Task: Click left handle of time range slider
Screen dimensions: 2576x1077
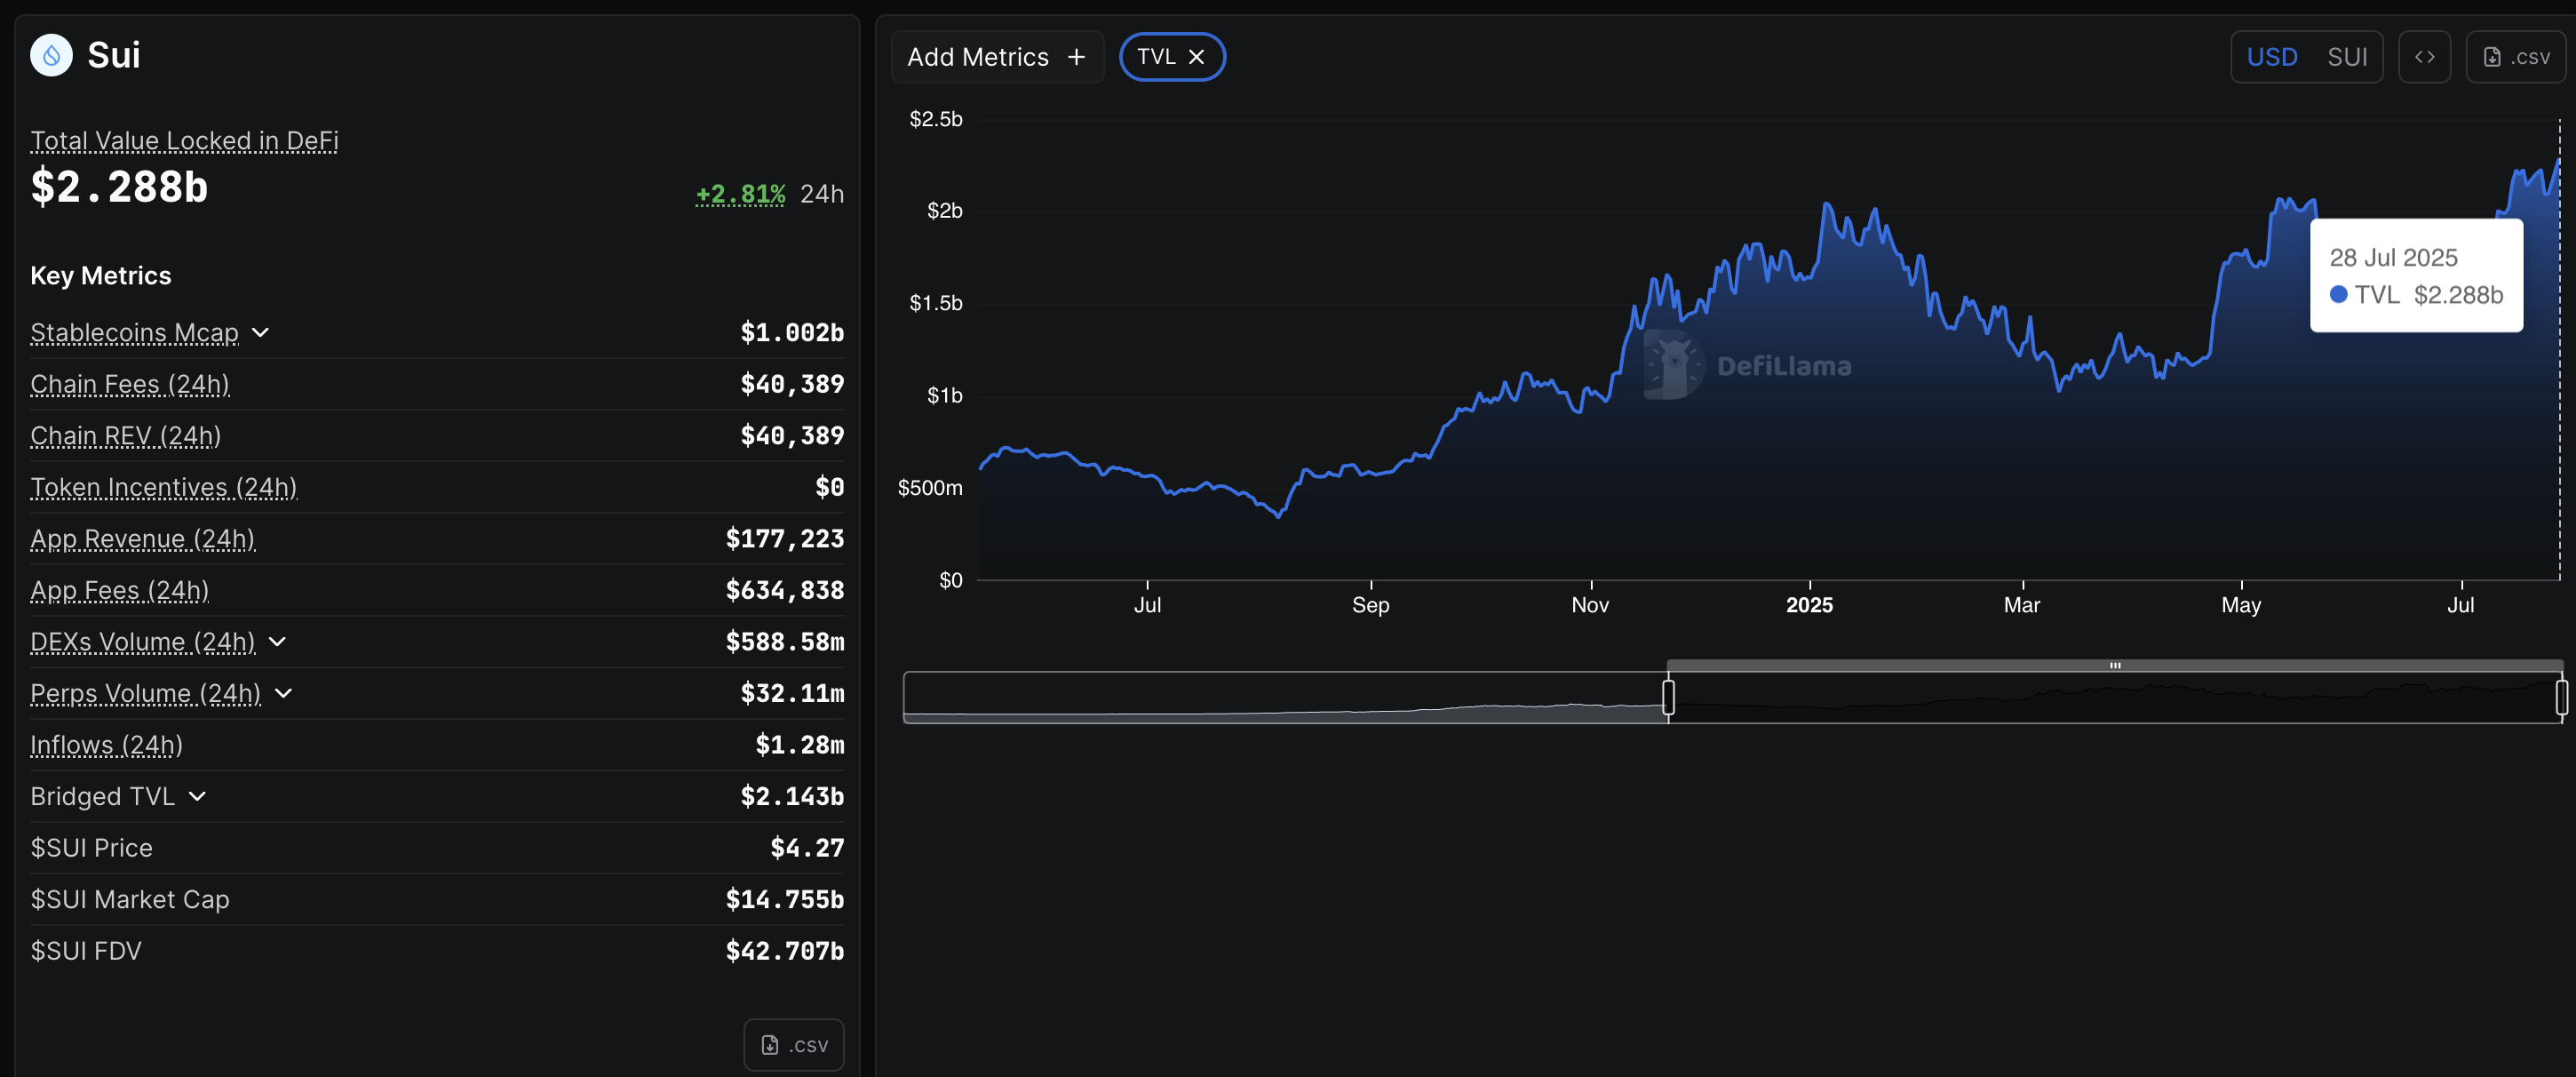Action: point(1668,697)
